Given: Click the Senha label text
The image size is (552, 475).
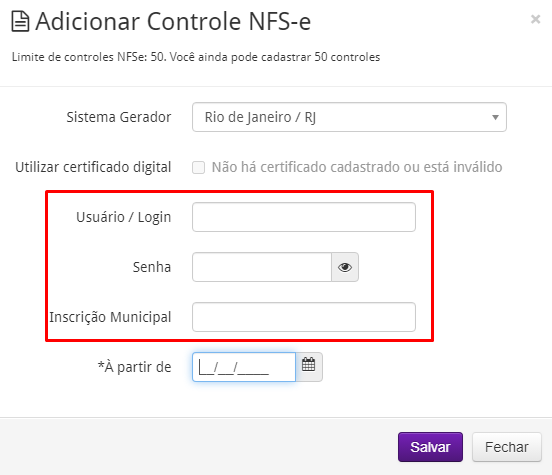Looking at the screenshot, I should click(x=152, y=267).
